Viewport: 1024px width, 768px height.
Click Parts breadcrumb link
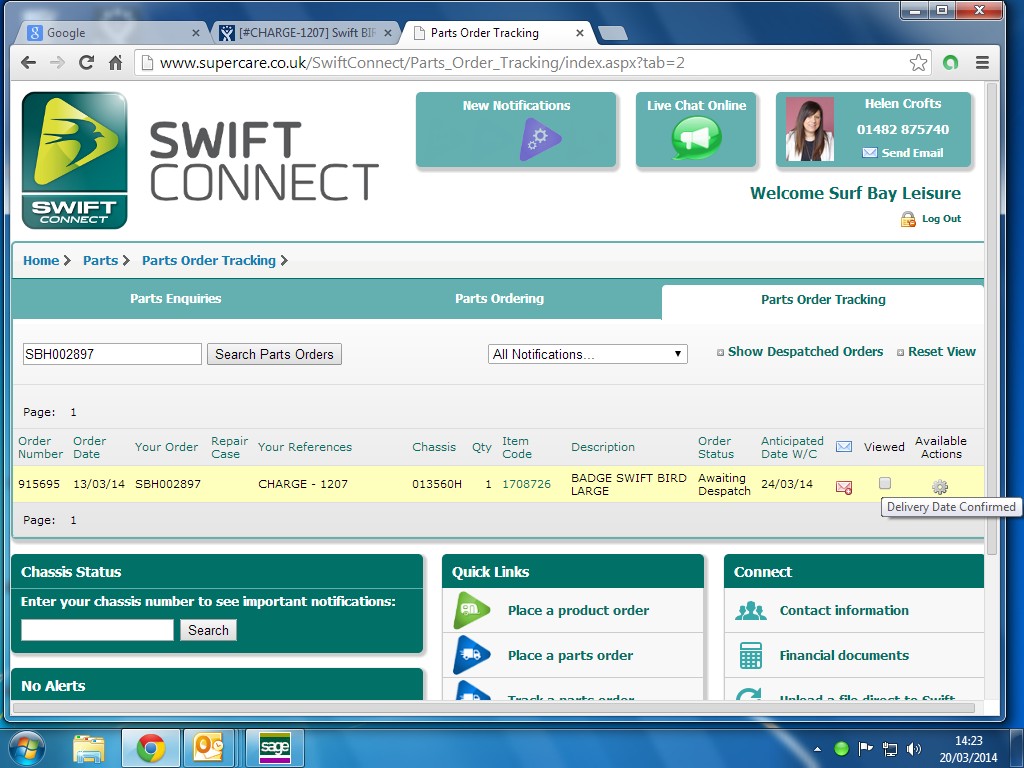pos(101,261)
